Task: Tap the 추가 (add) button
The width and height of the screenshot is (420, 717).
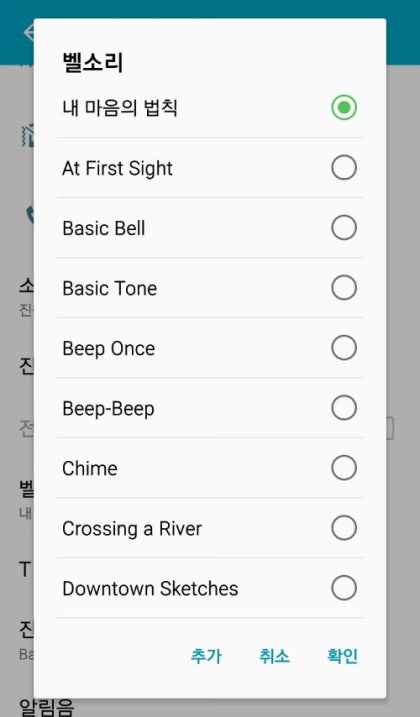Action: pos(206,656)
